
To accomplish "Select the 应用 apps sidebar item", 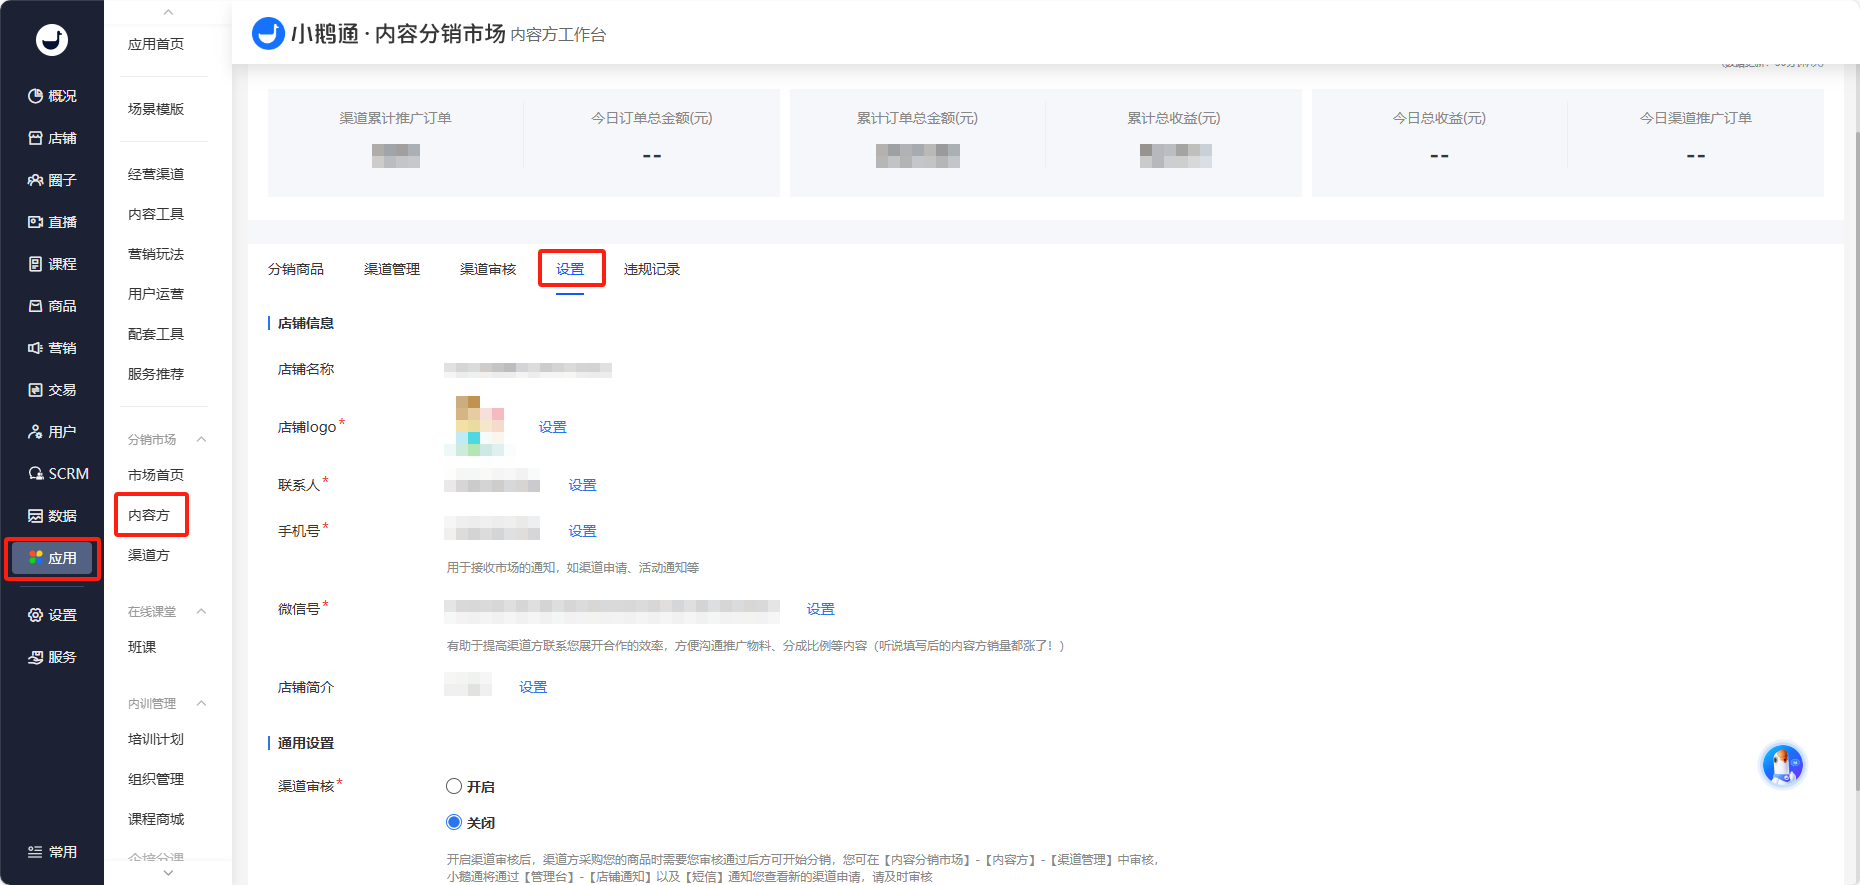I will coord(52,558).
